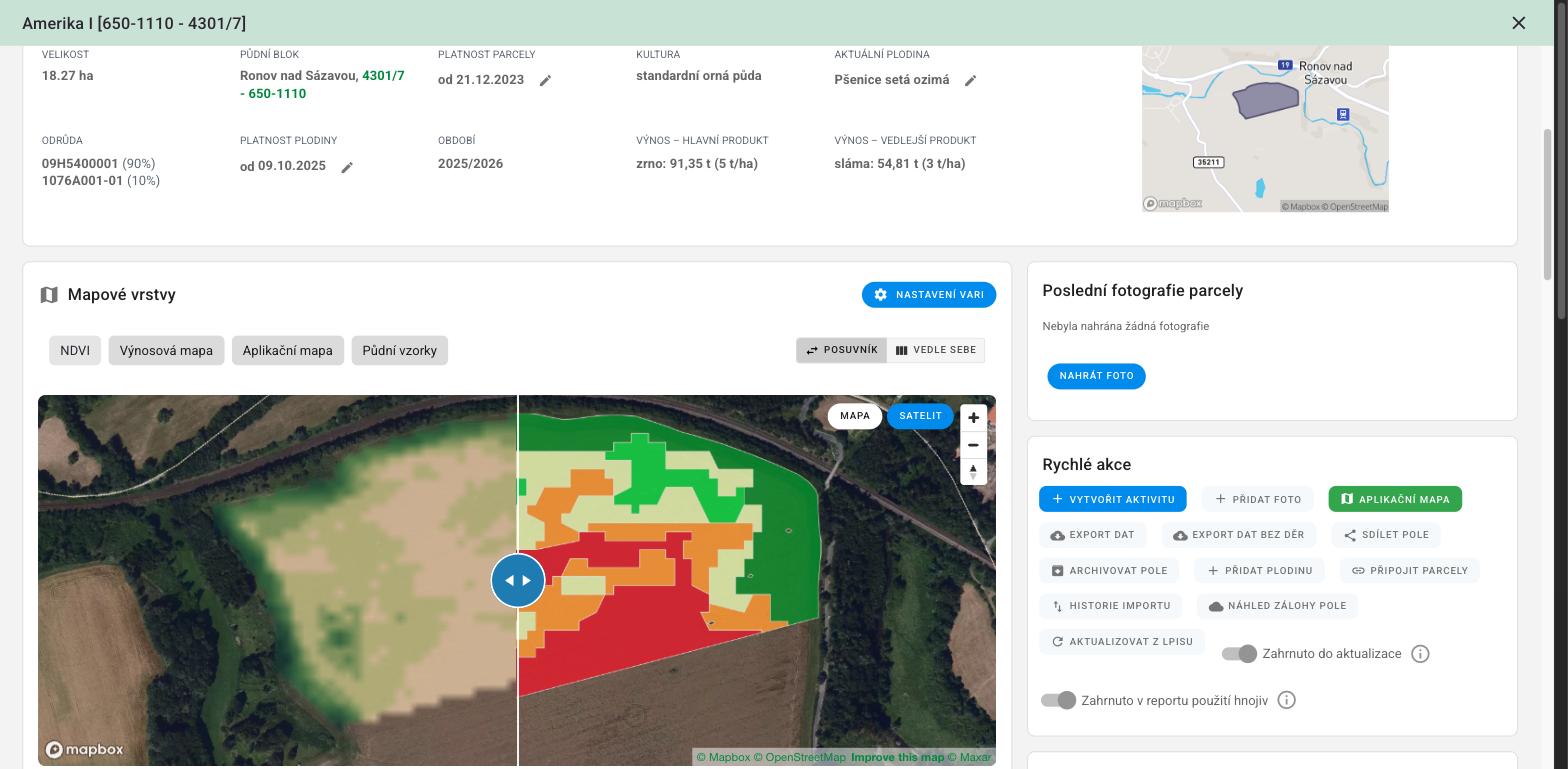
Task: Select the Půdní vzorky layer tab
Action: [x=400, y=351]
